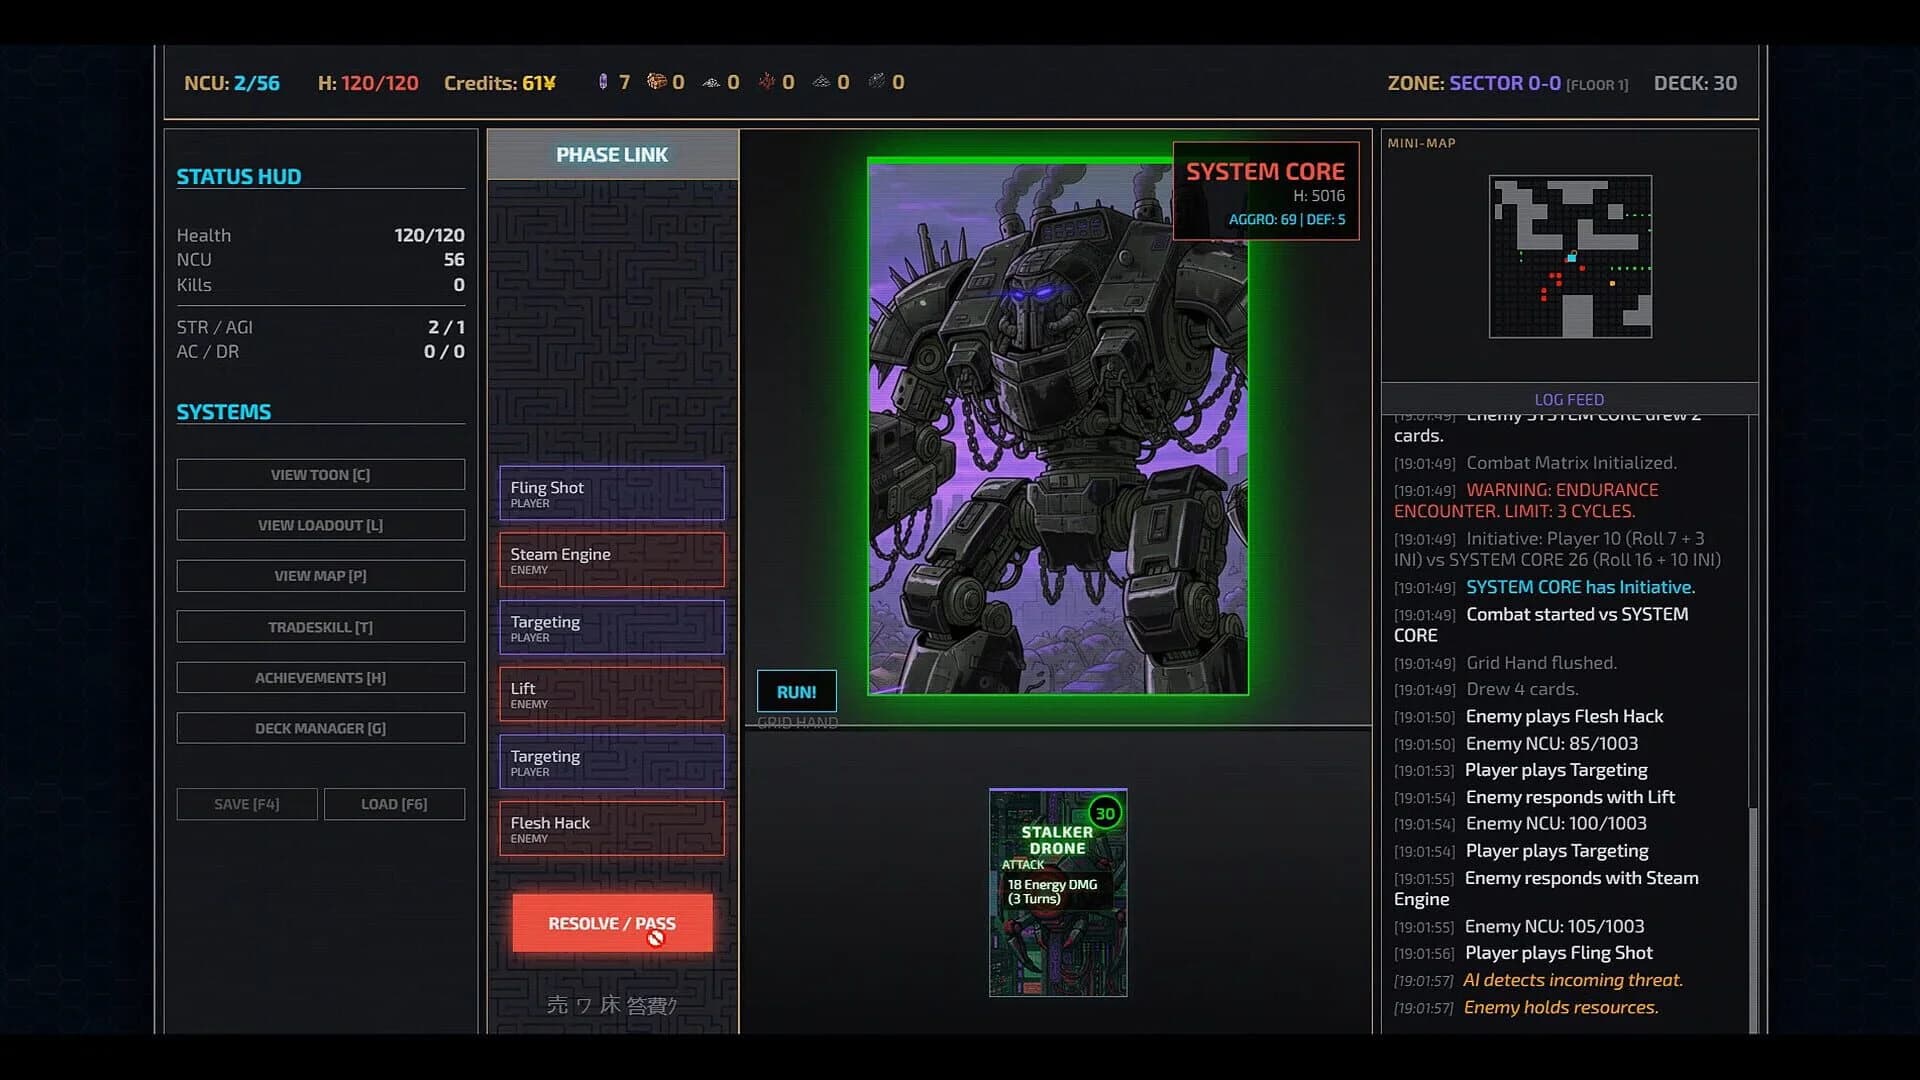Click the treasure chest resource icon
The height and width of the screenshot is (1080, 1920).
point(656,83)
